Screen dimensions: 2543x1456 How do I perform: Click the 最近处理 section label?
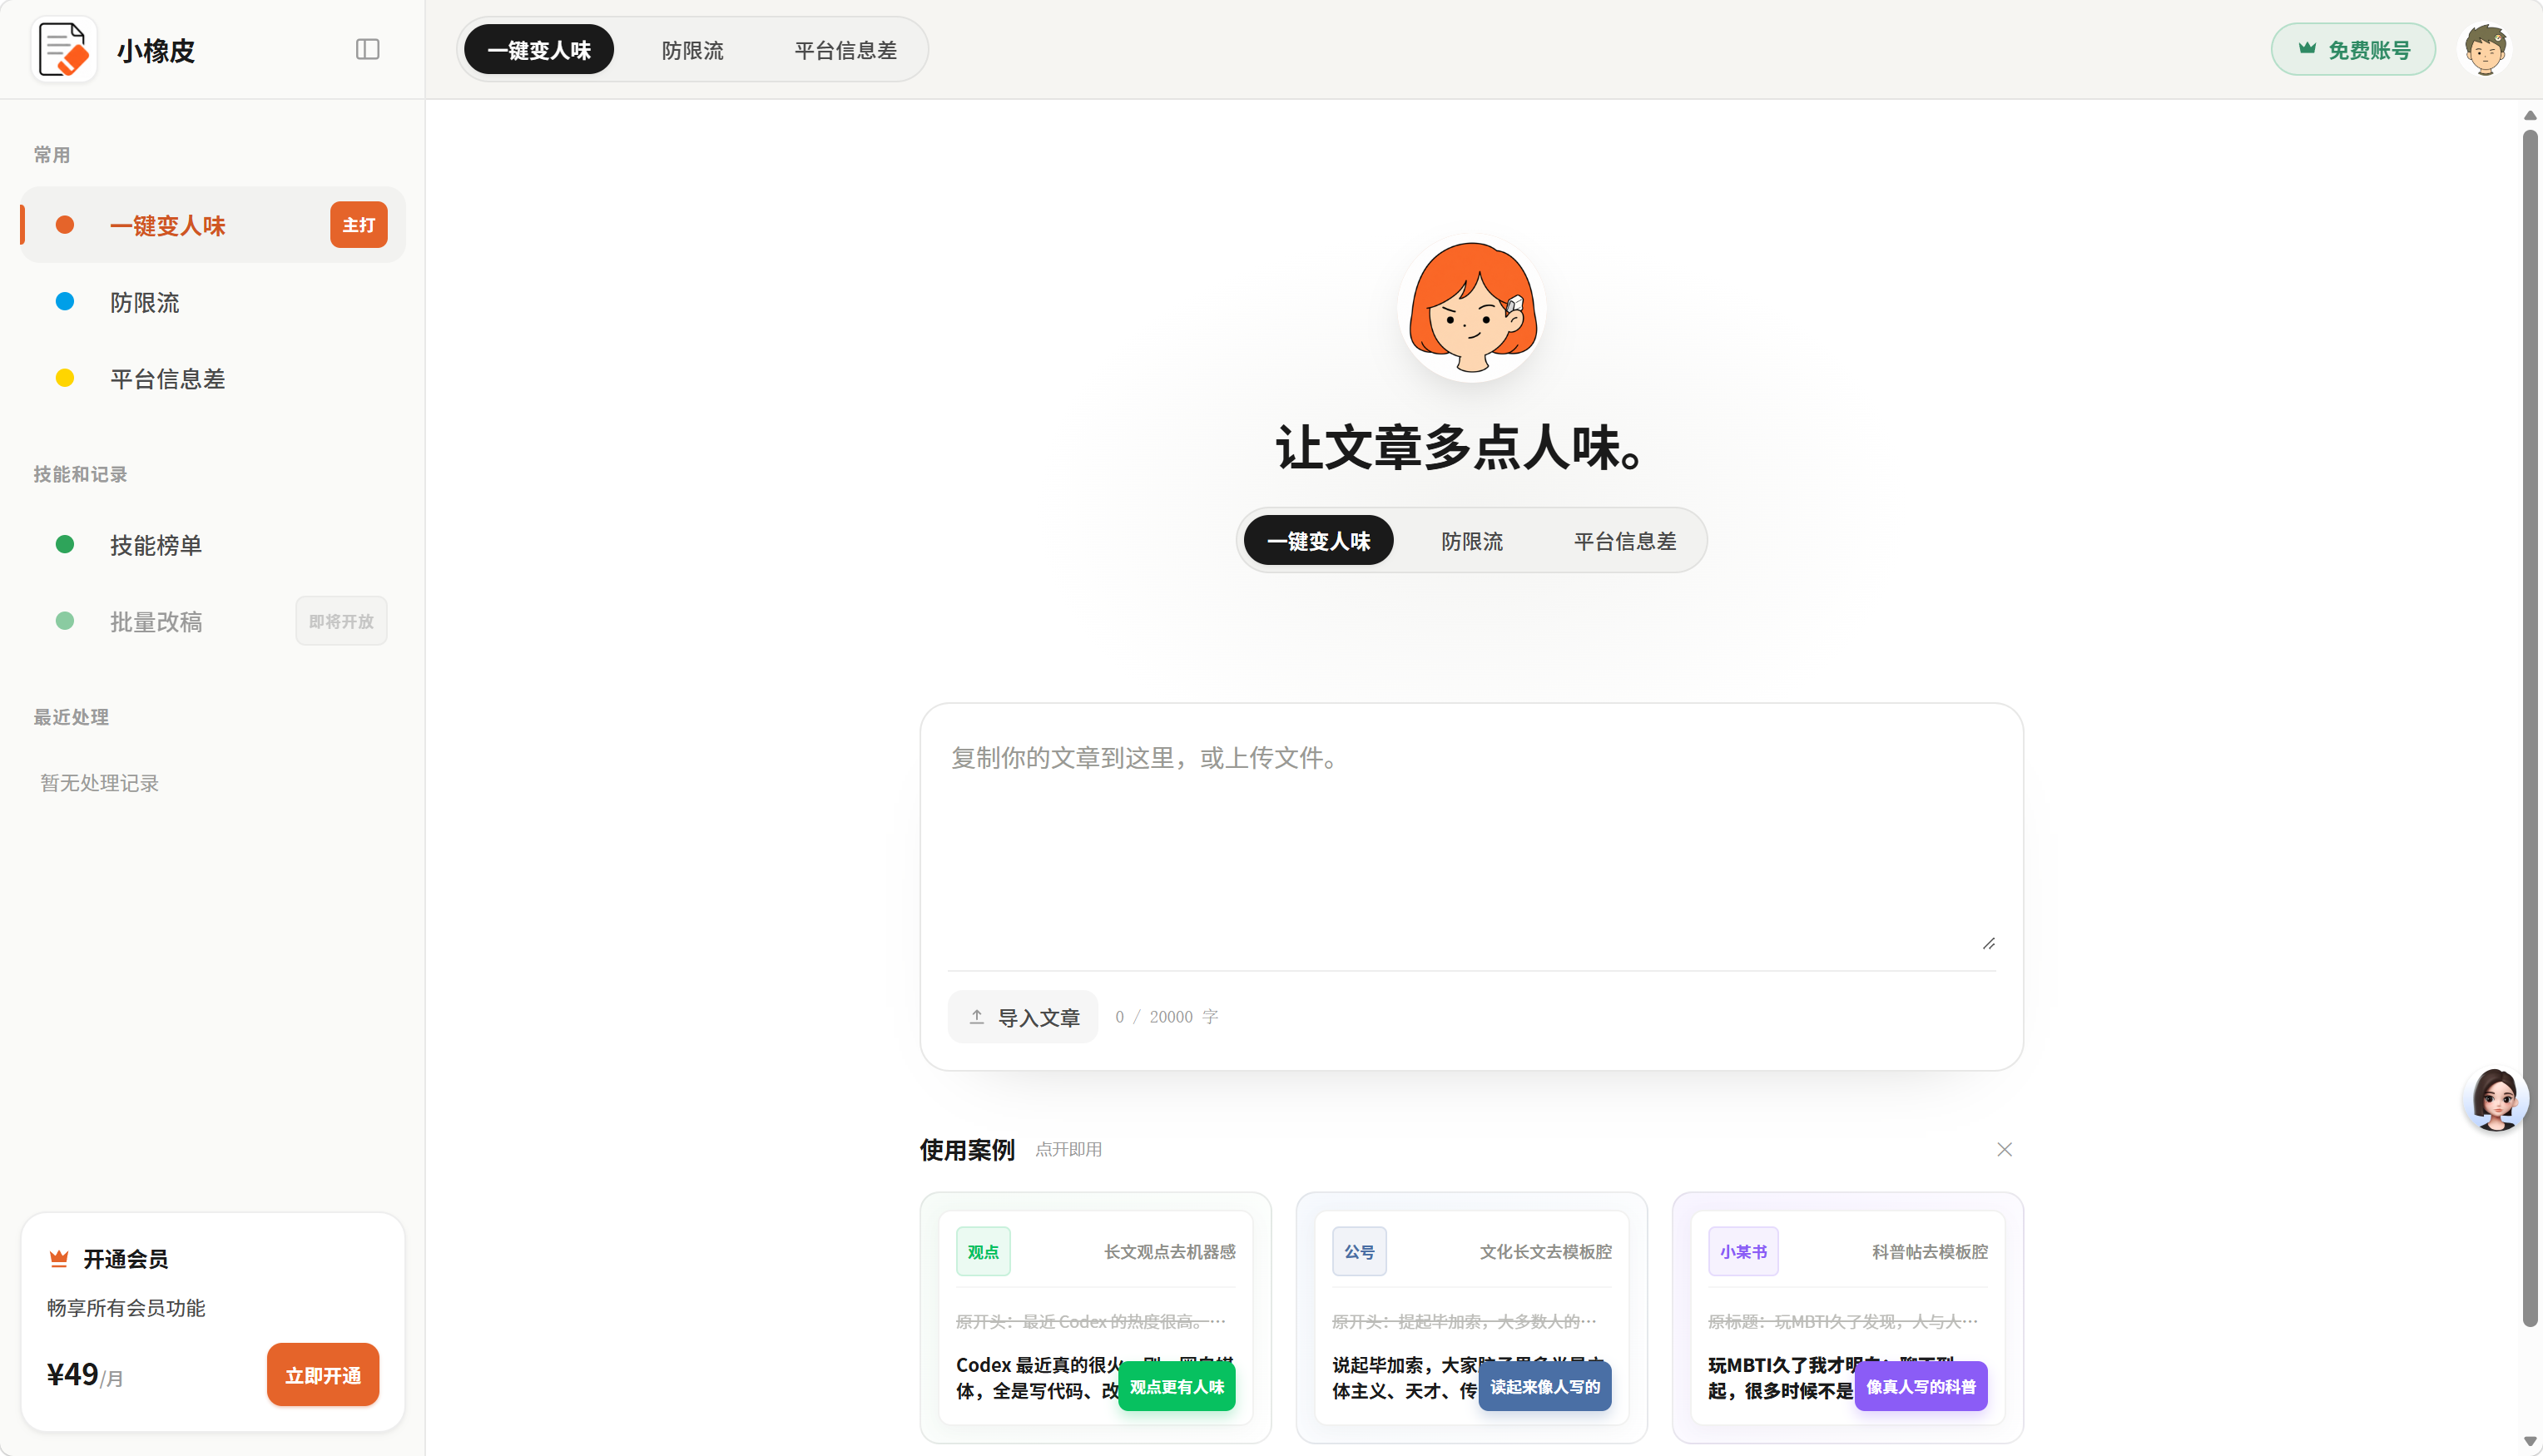[71, 717]
